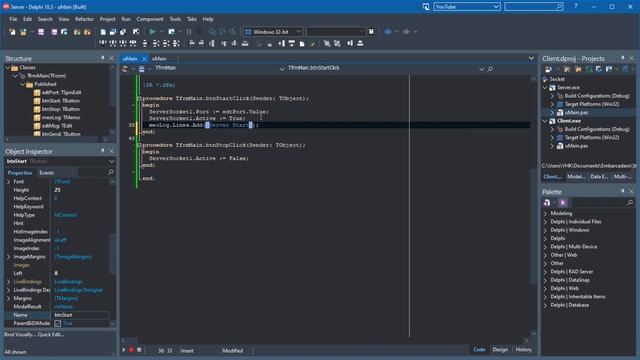
Task: Click the macro play icon in the editor status bar
Action: (x=124, y=350)
